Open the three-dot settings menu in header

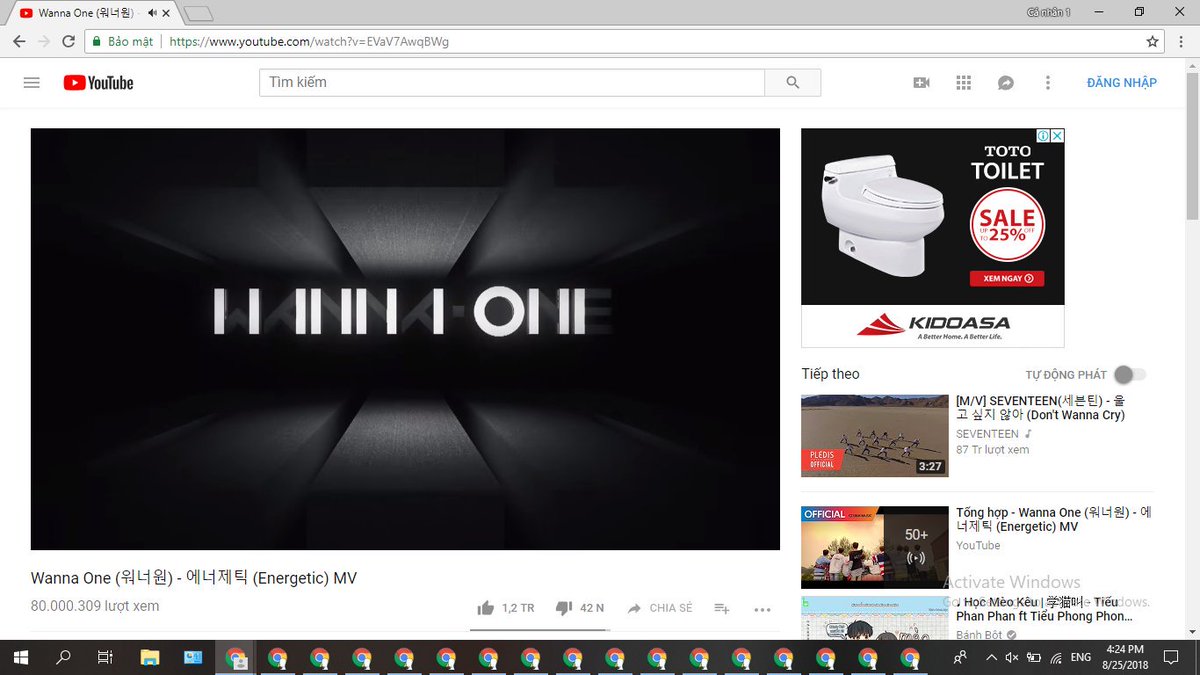click(1048, 83)
